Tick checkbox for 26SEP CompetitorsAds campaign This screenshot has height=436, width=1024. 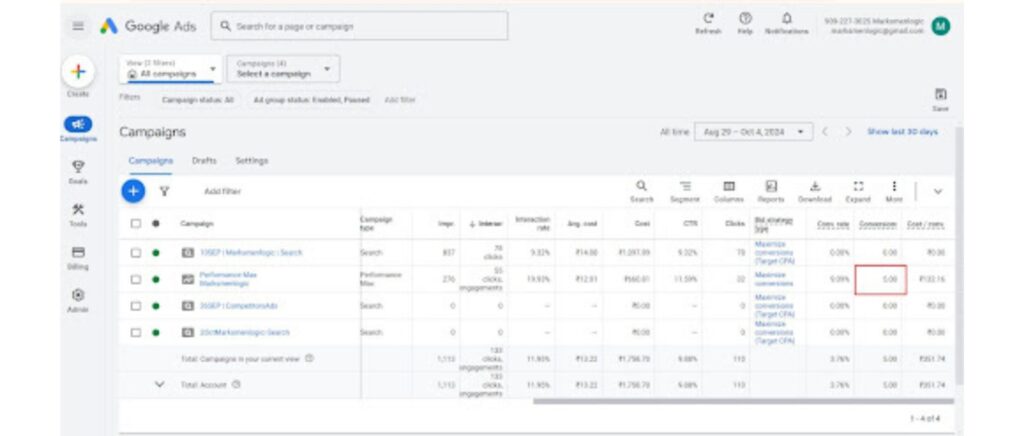[x=135, y=305]
